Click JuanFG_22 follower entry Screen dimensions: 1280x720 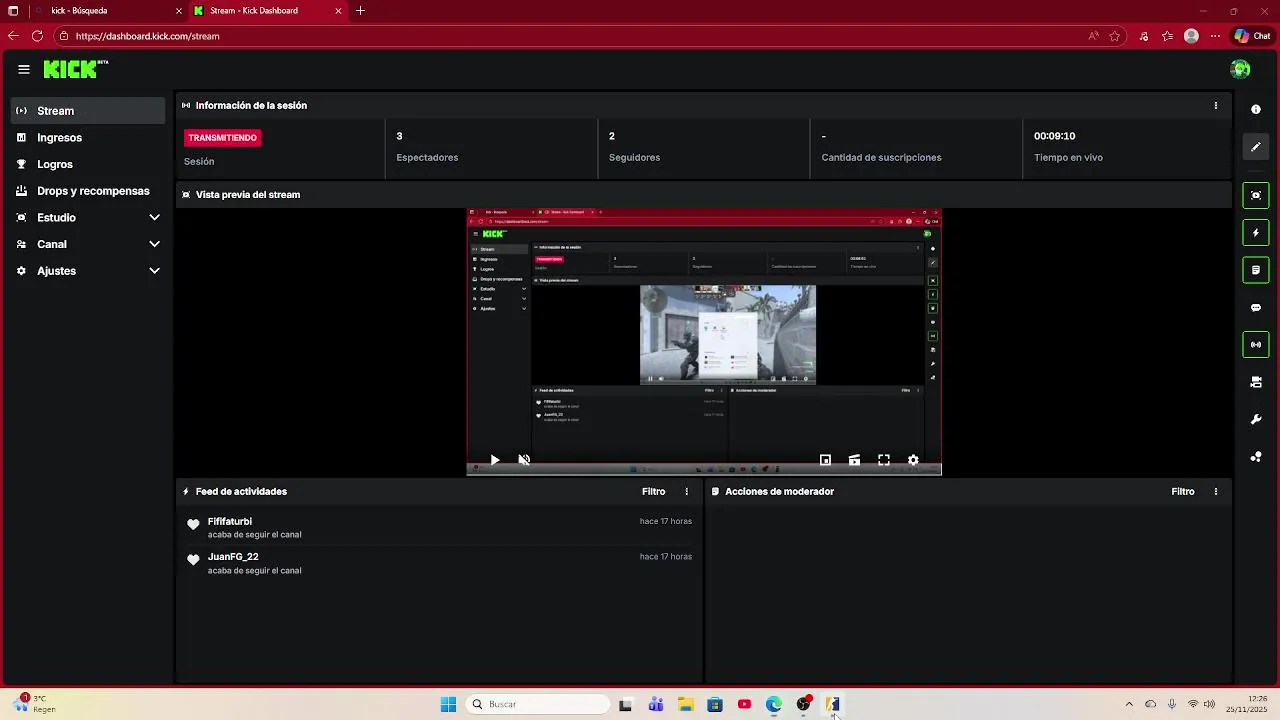[x=439, y=563]
